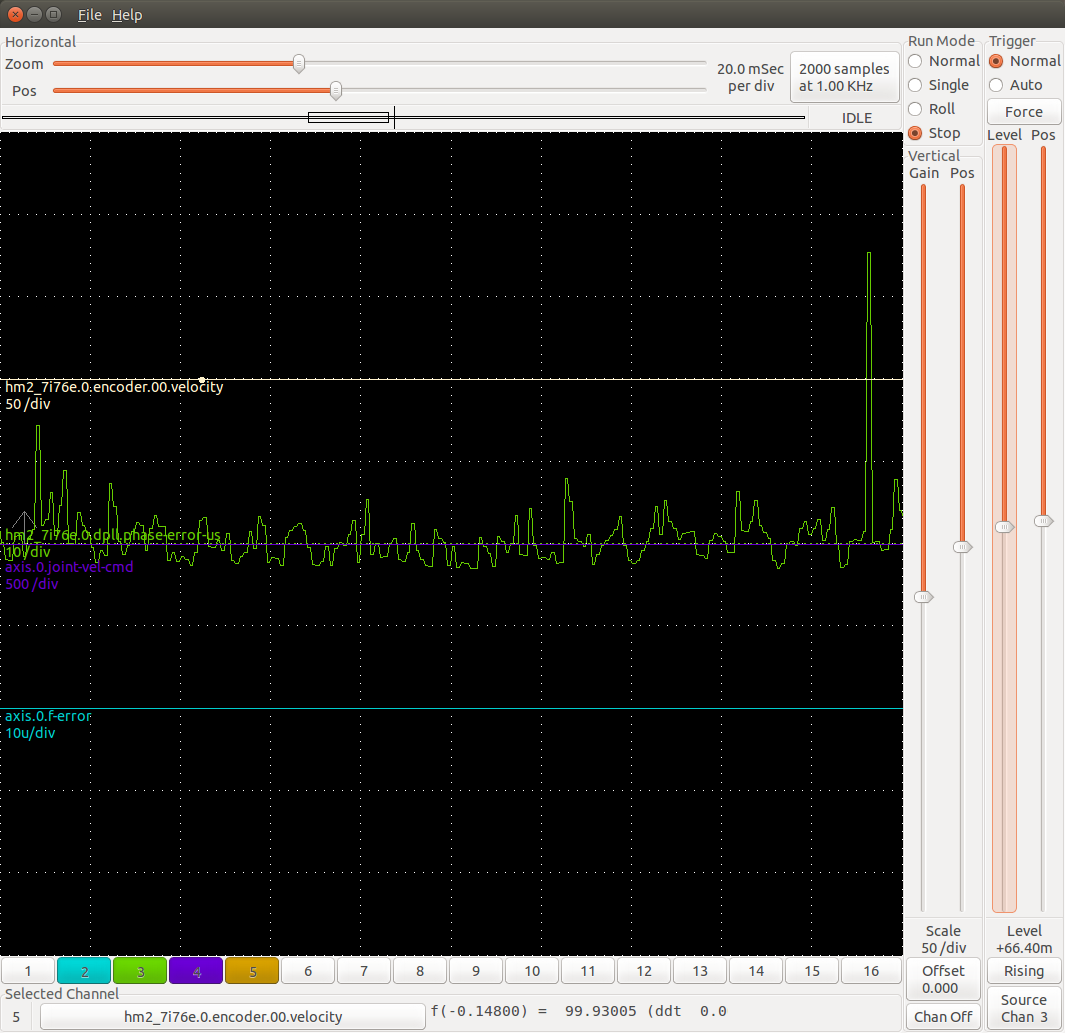
Task: Select channel 10 button
Action: 532,971
